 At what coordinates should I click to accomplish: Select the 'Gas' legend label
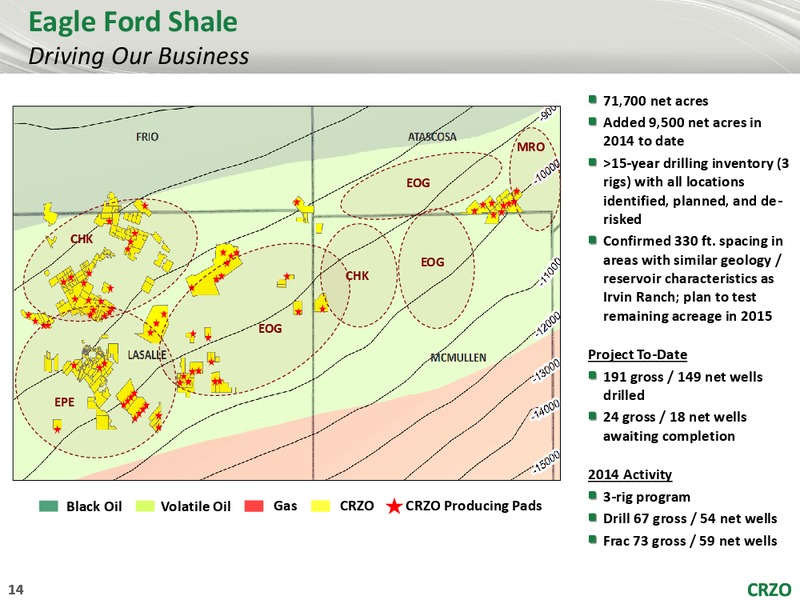(x=285, y=506)
